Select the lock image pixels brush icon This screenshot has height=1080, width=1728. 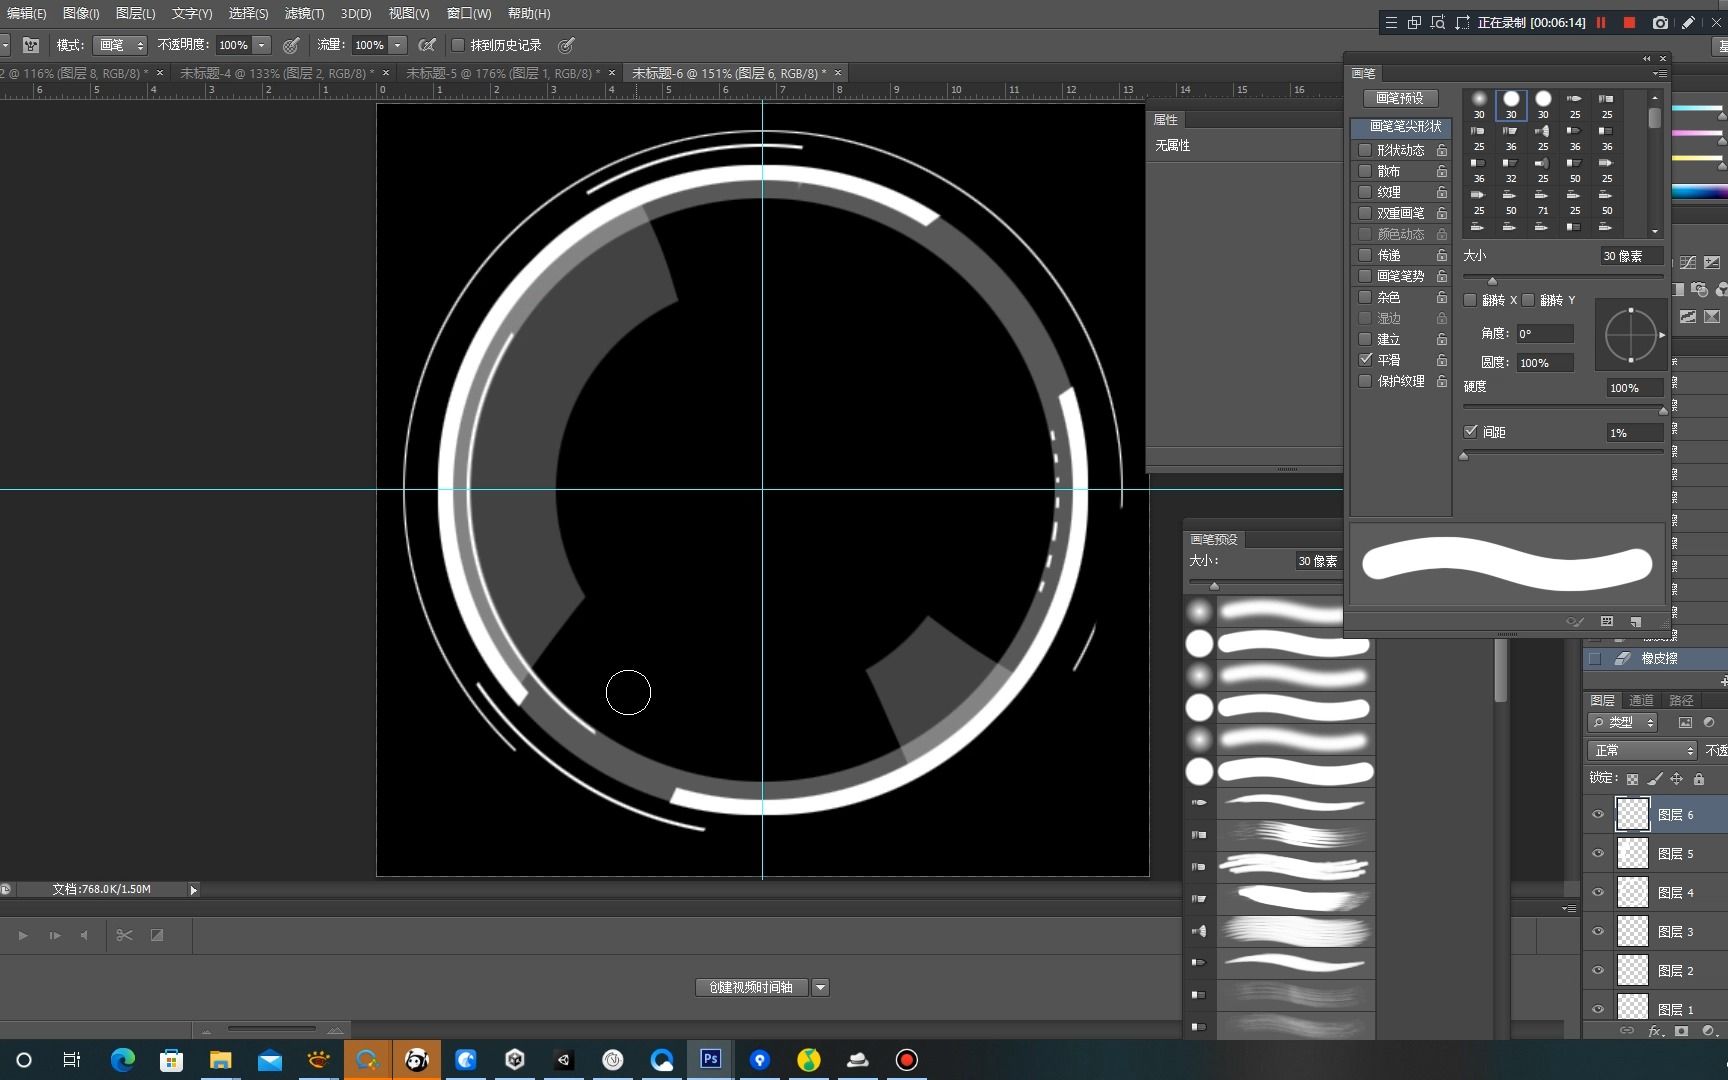pos(1655,779)
